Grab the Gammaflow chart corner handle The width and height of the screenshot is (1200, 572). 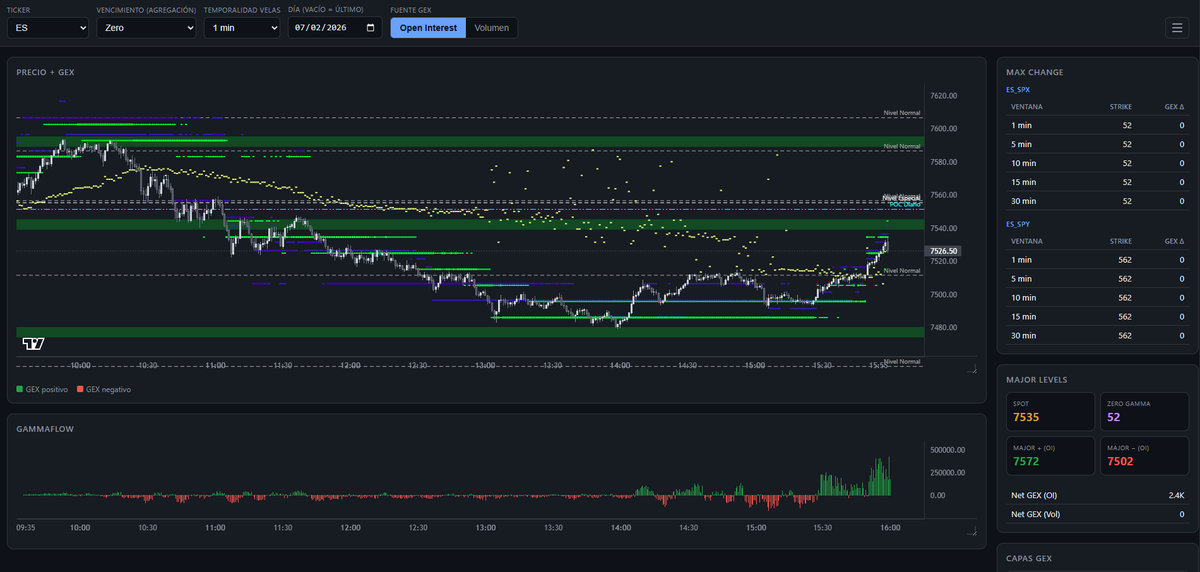(x=972, y=531)
